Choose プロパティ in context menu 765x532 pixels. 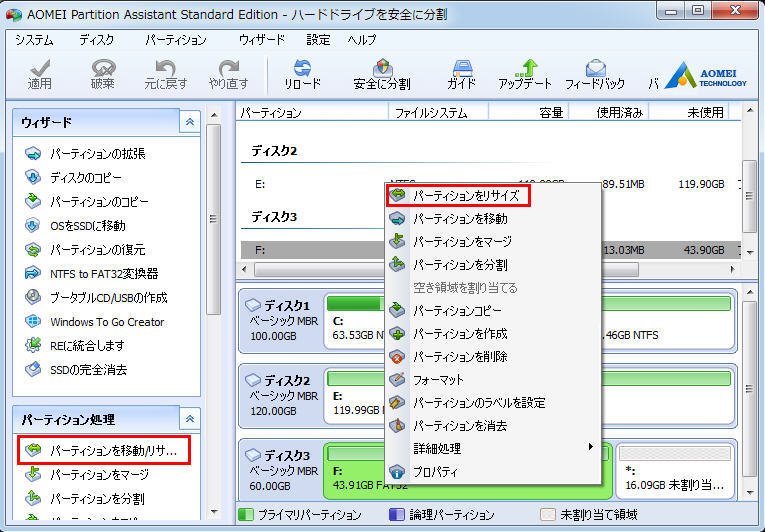[x=494, y=472]
